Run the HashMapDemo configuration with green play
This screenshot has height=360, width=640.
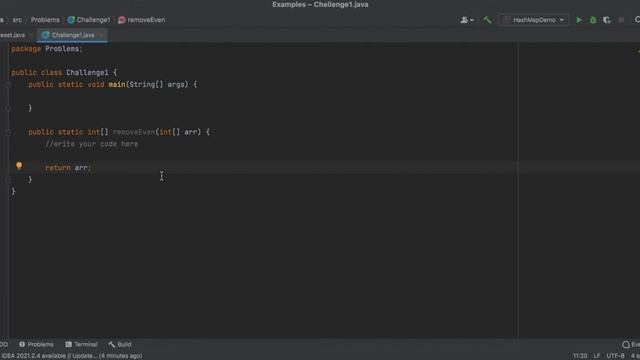[579, 20]
